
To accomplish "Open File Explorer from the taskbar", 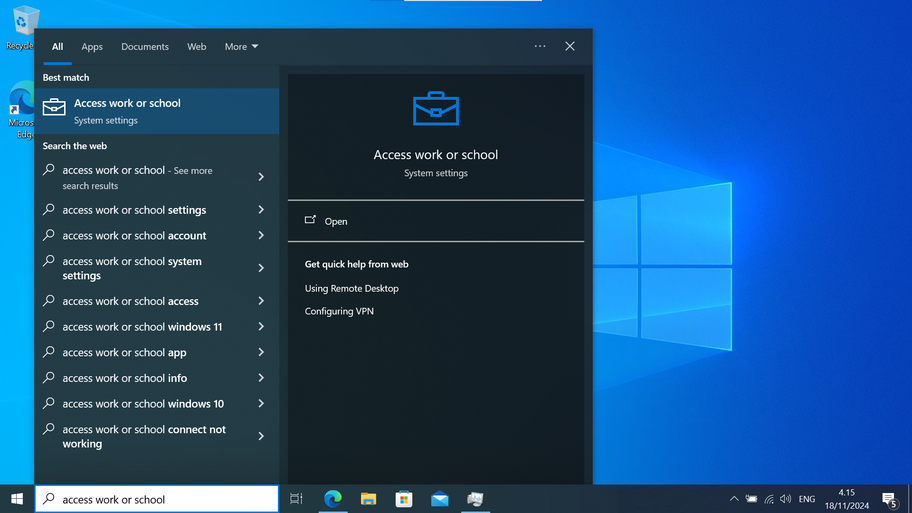I will (368, 498).
